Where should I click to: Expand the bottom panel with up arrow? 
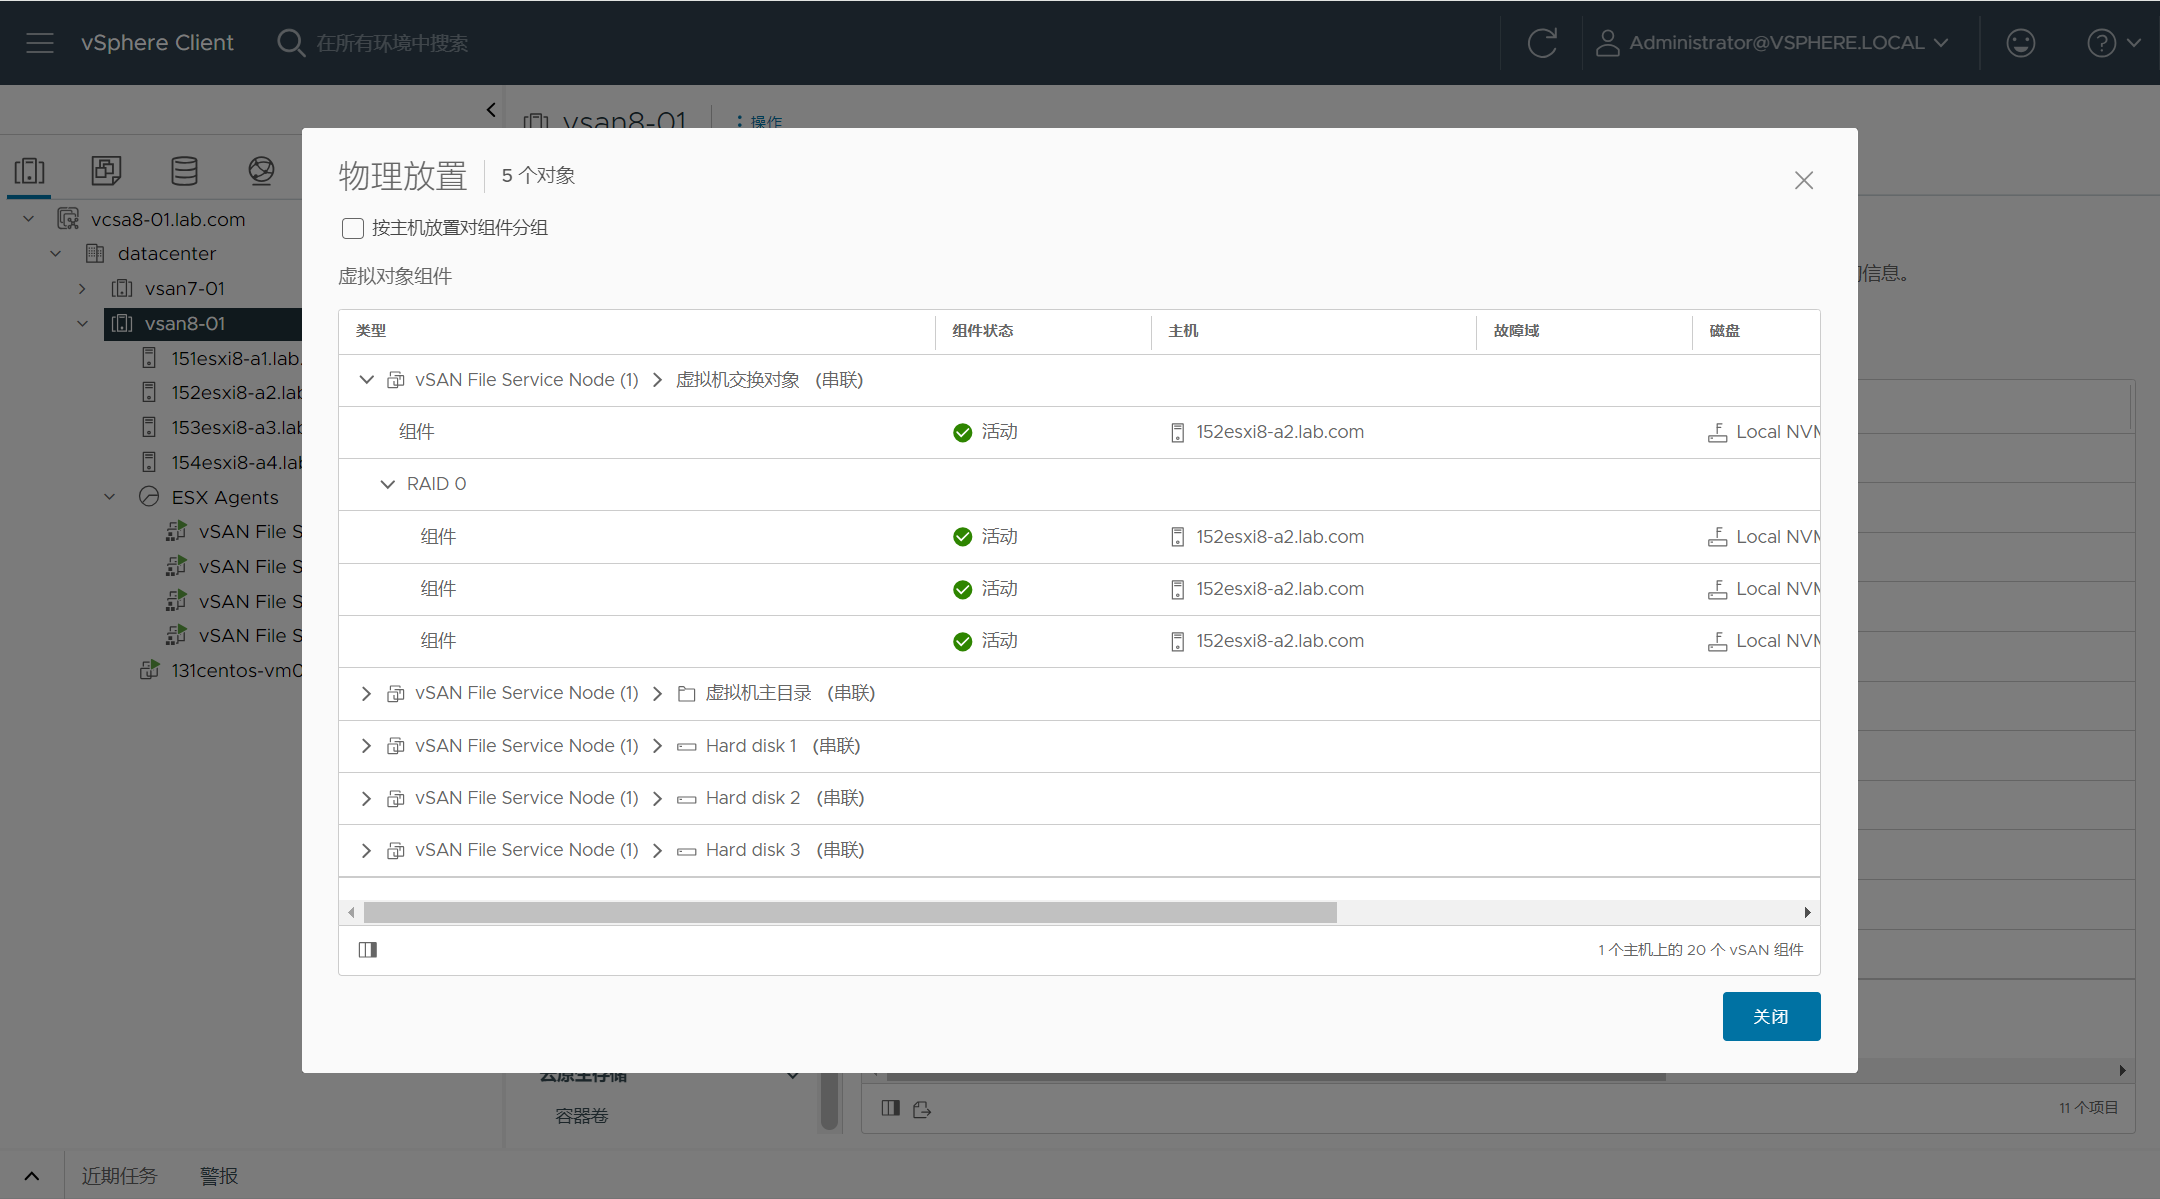click(x=32, y=1176)
